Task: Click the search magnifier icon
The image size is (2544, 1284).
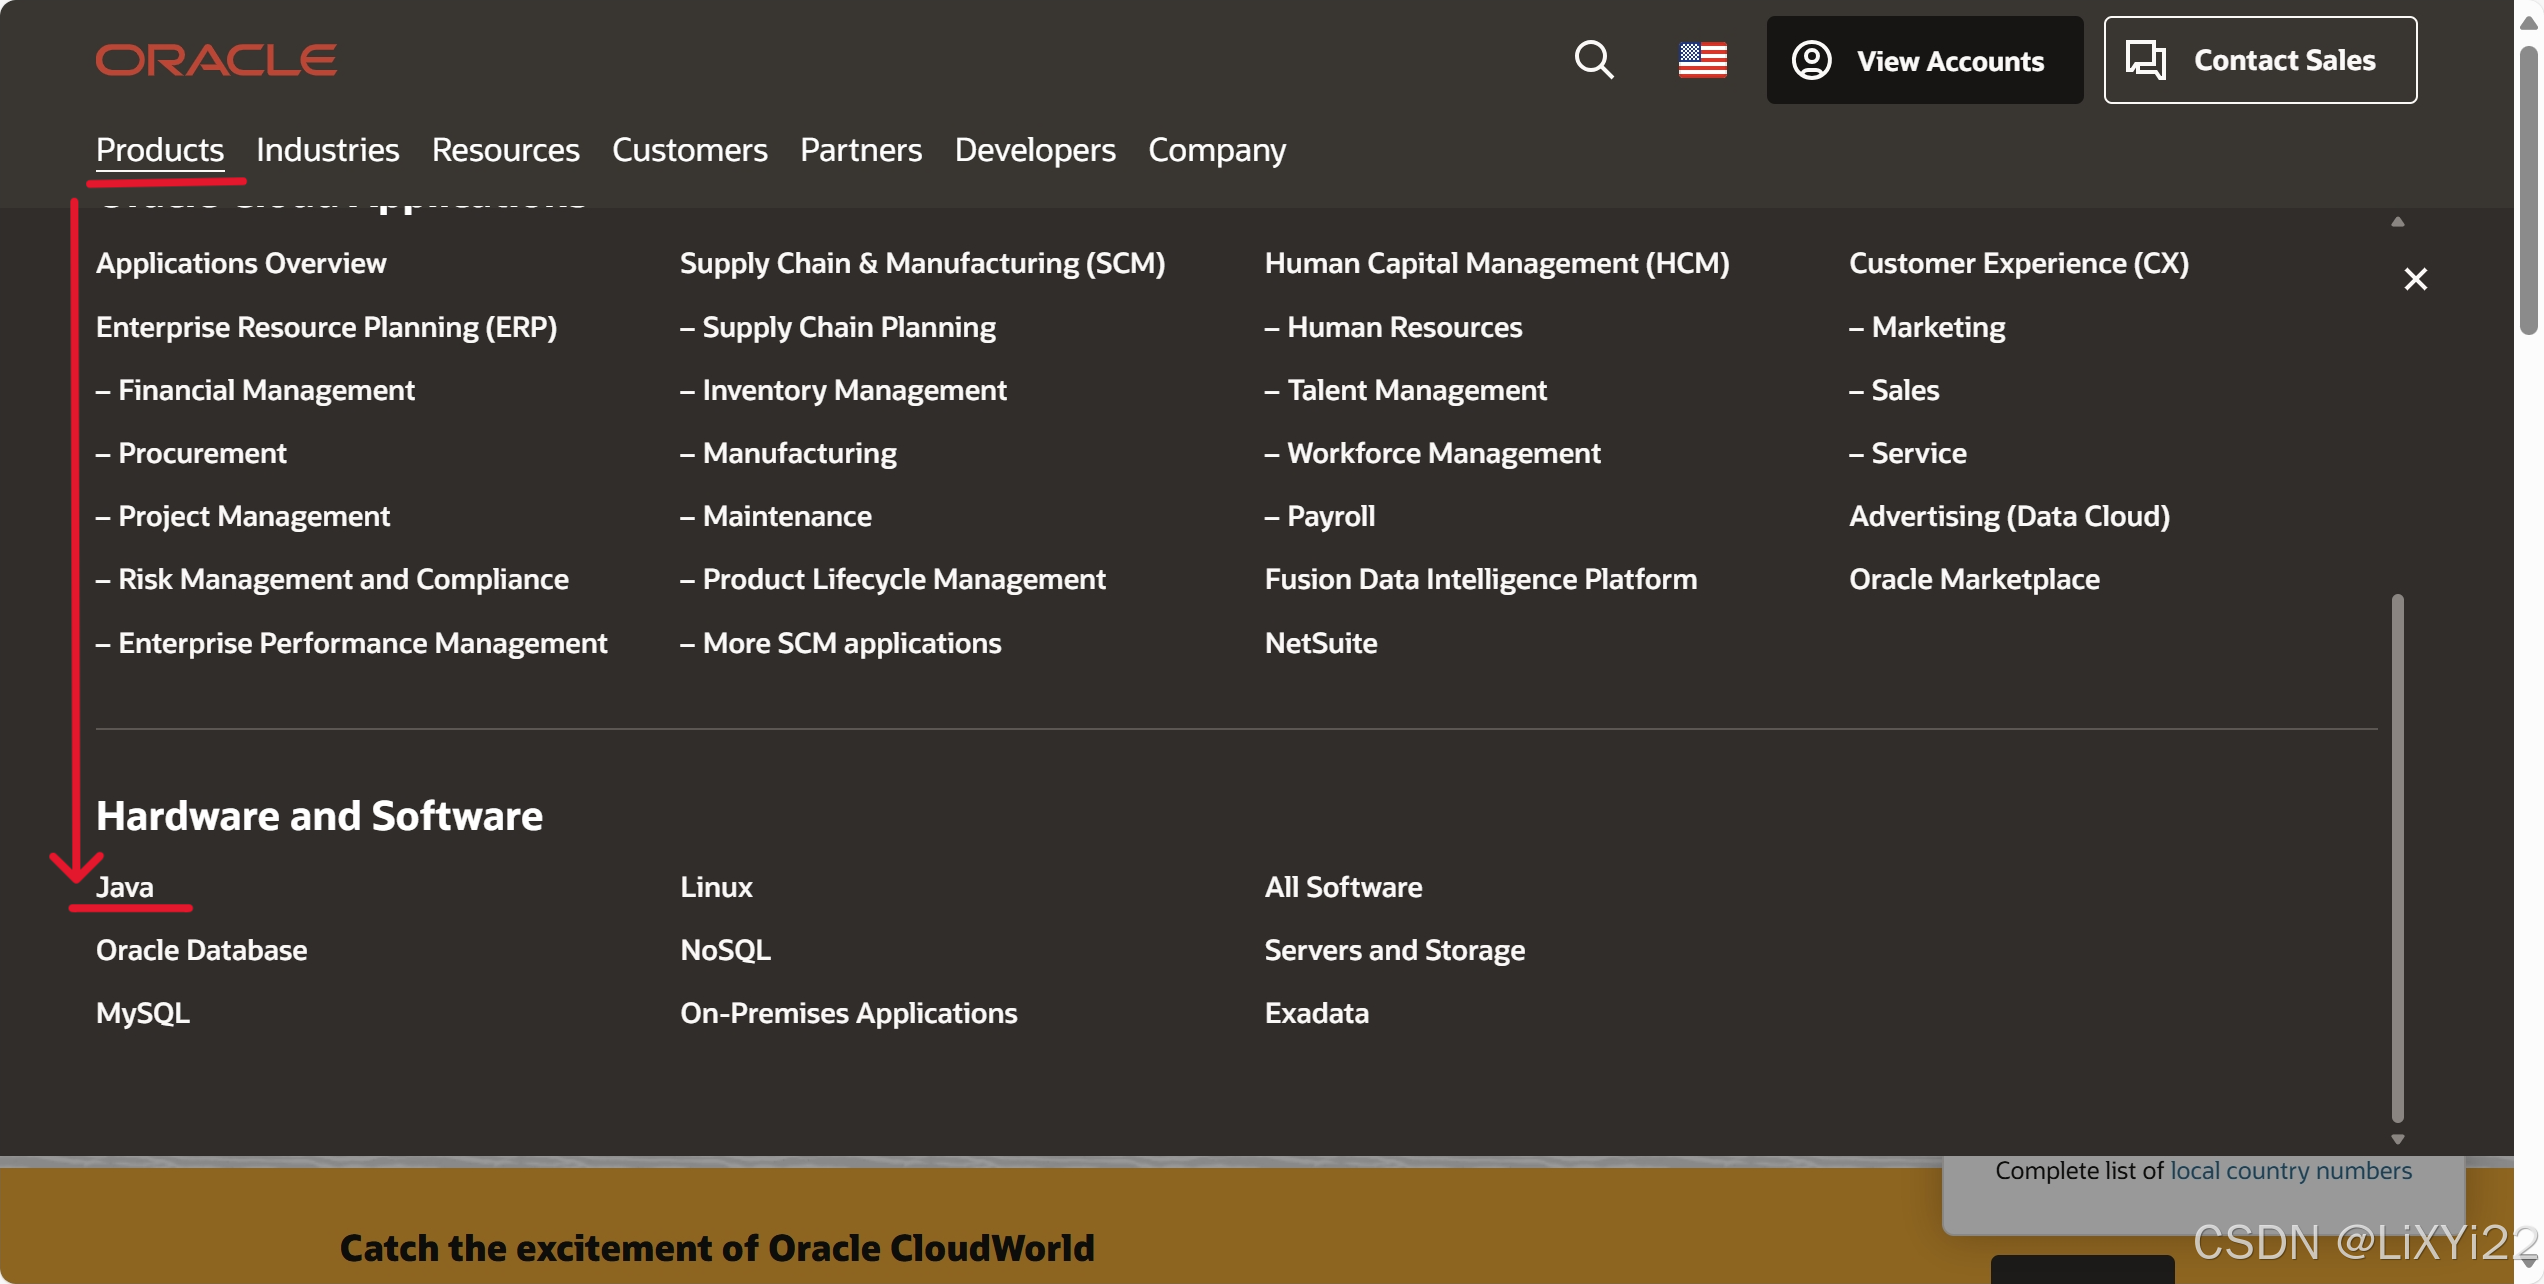Action: coord(1593,60)
